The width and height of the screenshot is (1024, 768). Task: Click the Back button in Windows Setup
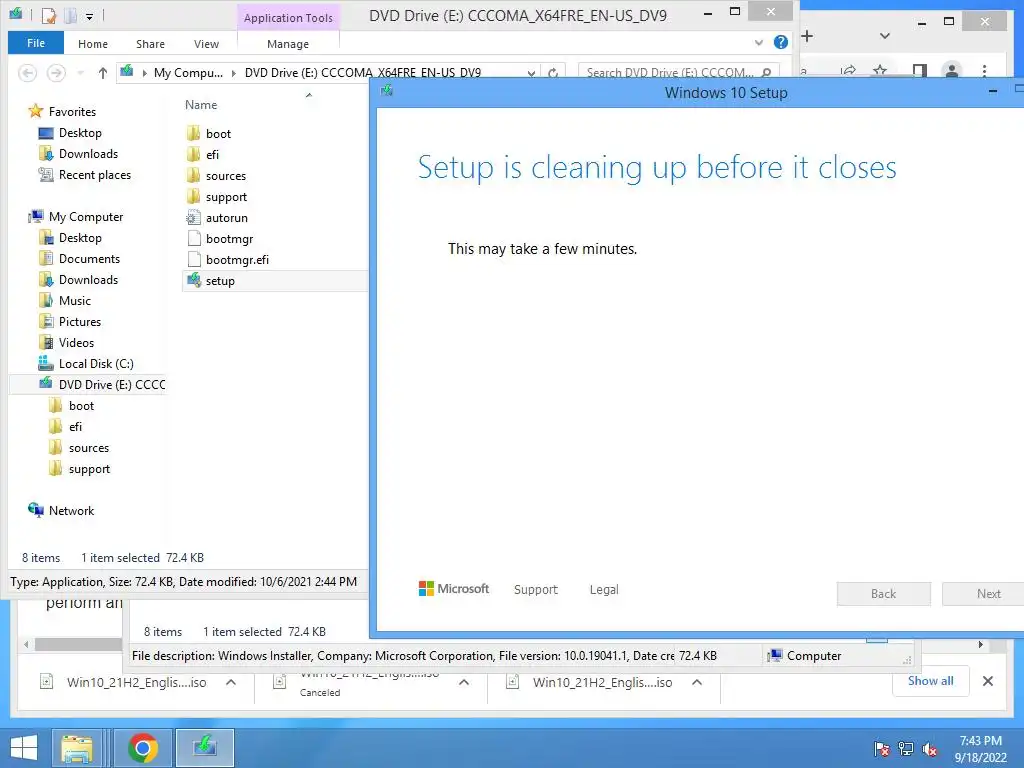pos(884,594)
